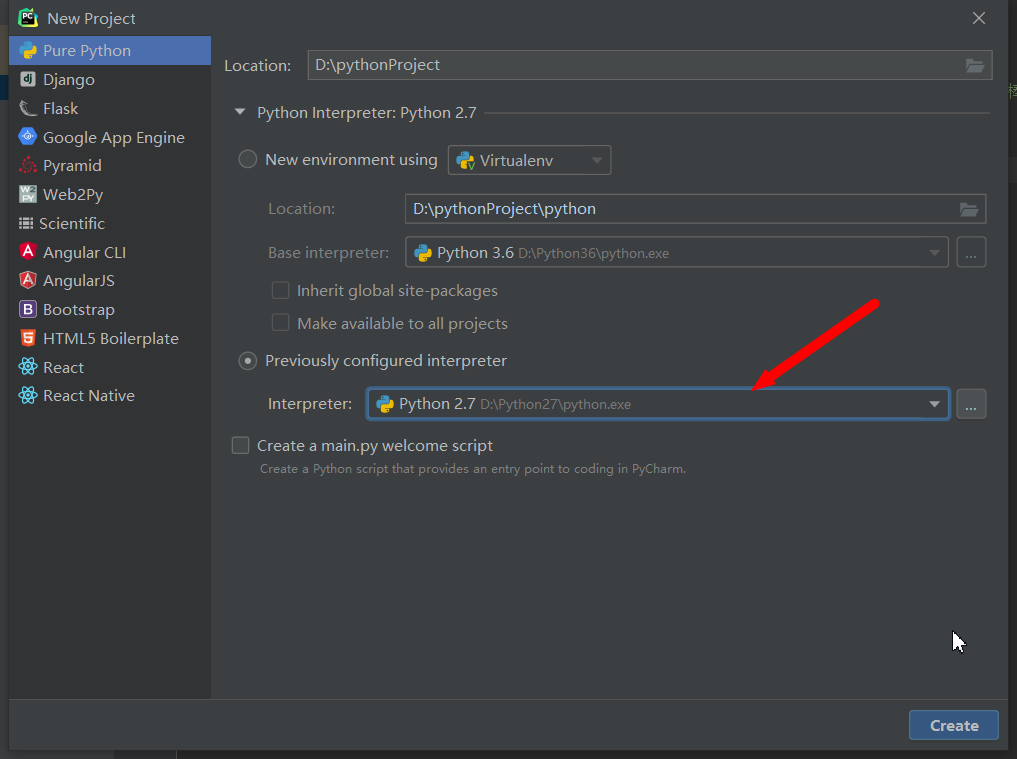Click the virtualenv Location path field
The image size is (1017, 759).
click(x=695, y=209)
